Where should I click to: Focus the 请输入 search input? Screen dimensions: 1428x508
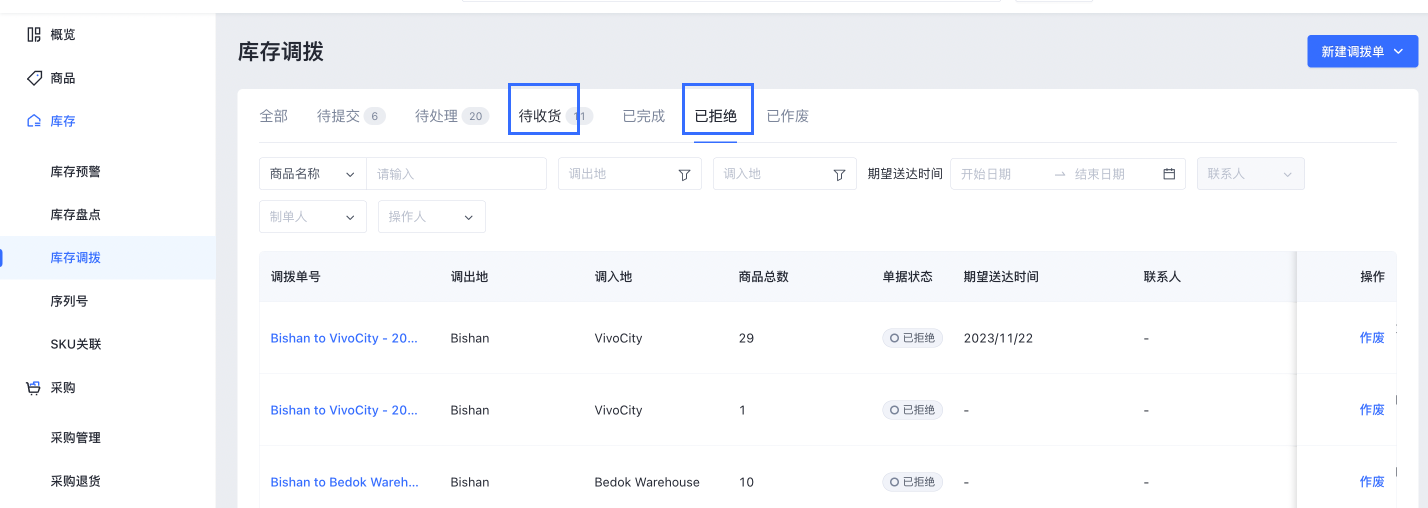pos(456,174)
